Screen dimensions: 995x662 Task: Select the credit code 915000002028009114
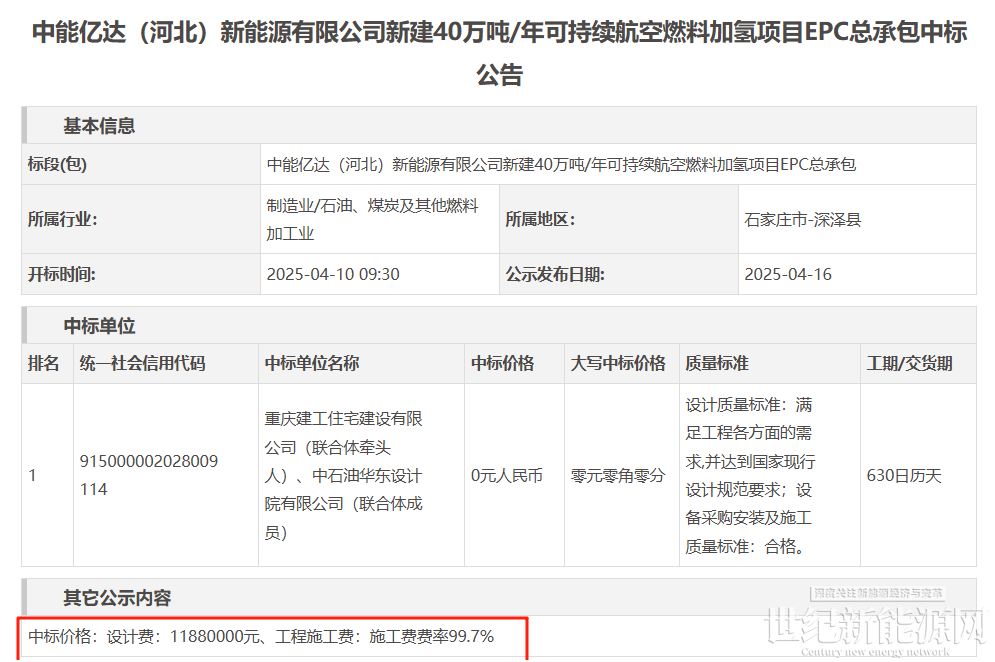pyautogui.click(x=148, y=475)
